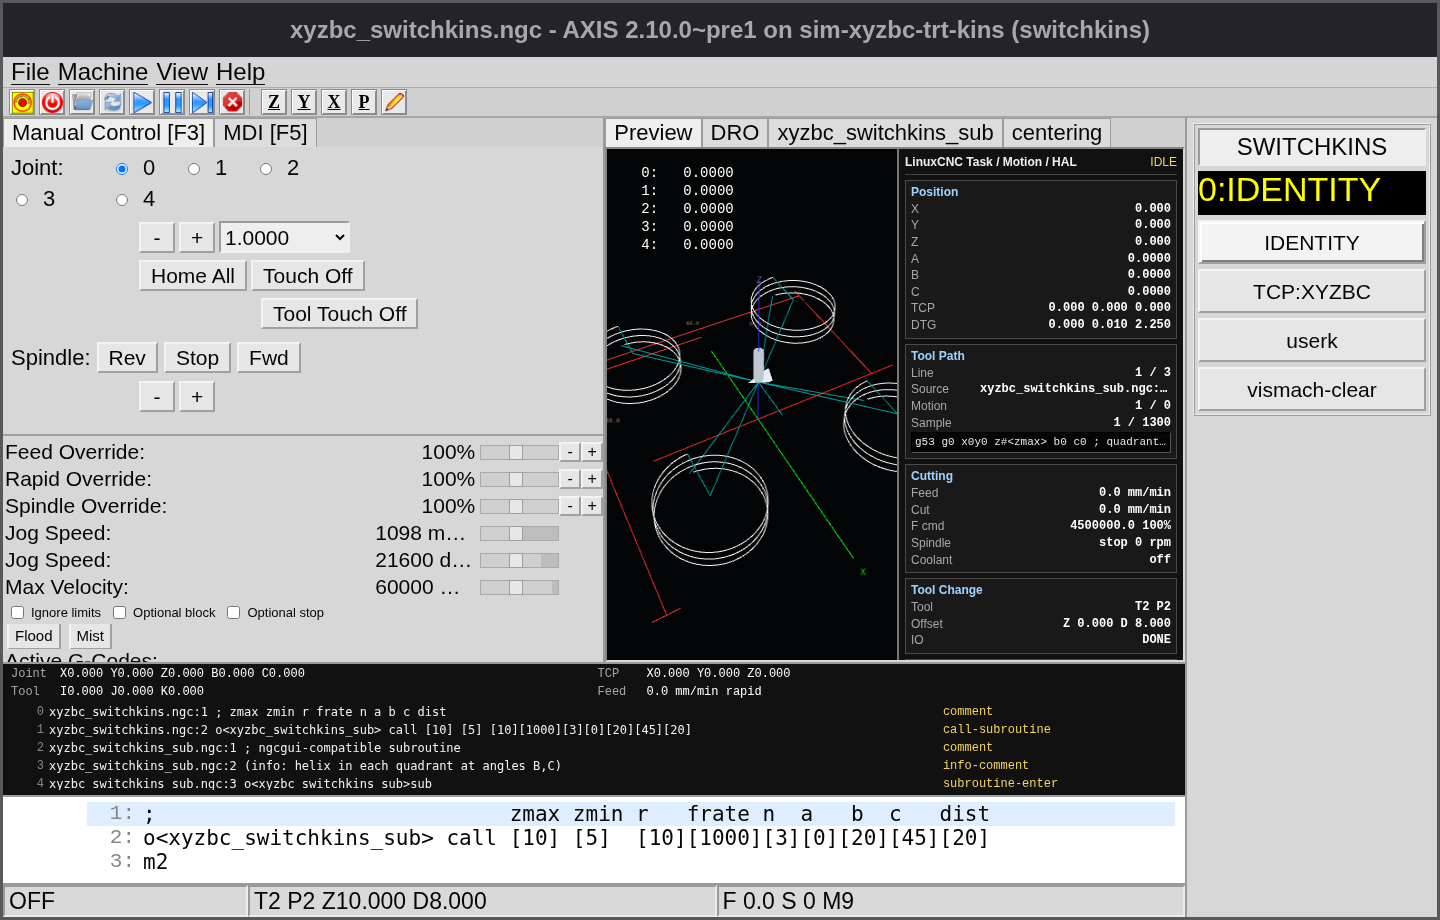1440x920 pixels.
Task: Decrease Rapid Override with its minus button
Action: click(570, 479)
